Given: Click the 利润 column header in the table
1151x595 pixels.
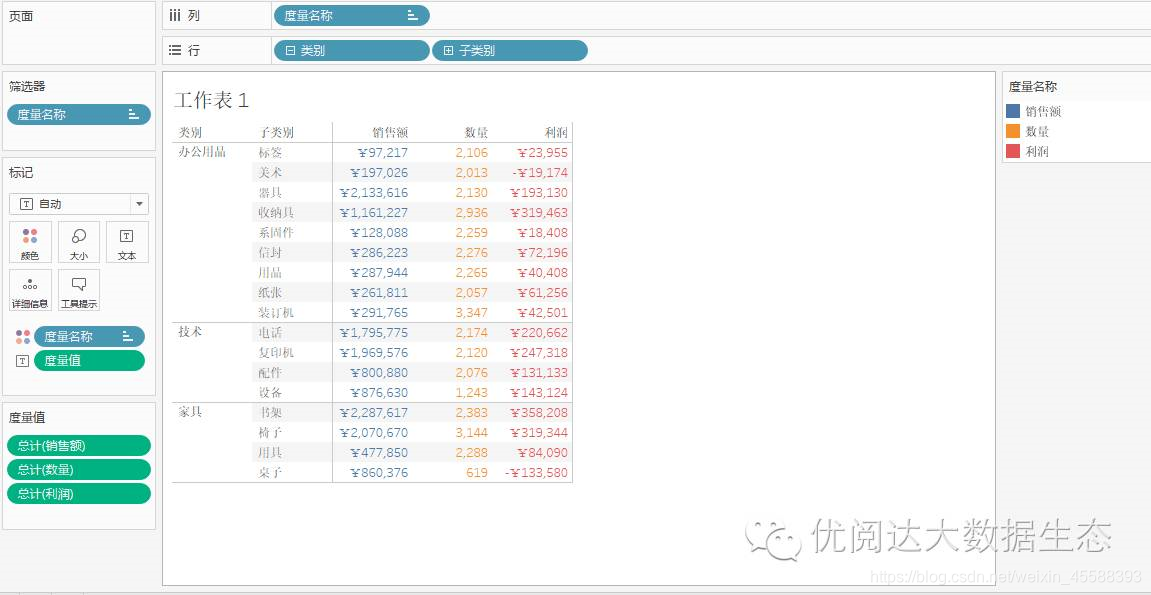Looking at the screenshot, I should pyautogui.click(x=556, y=133).
